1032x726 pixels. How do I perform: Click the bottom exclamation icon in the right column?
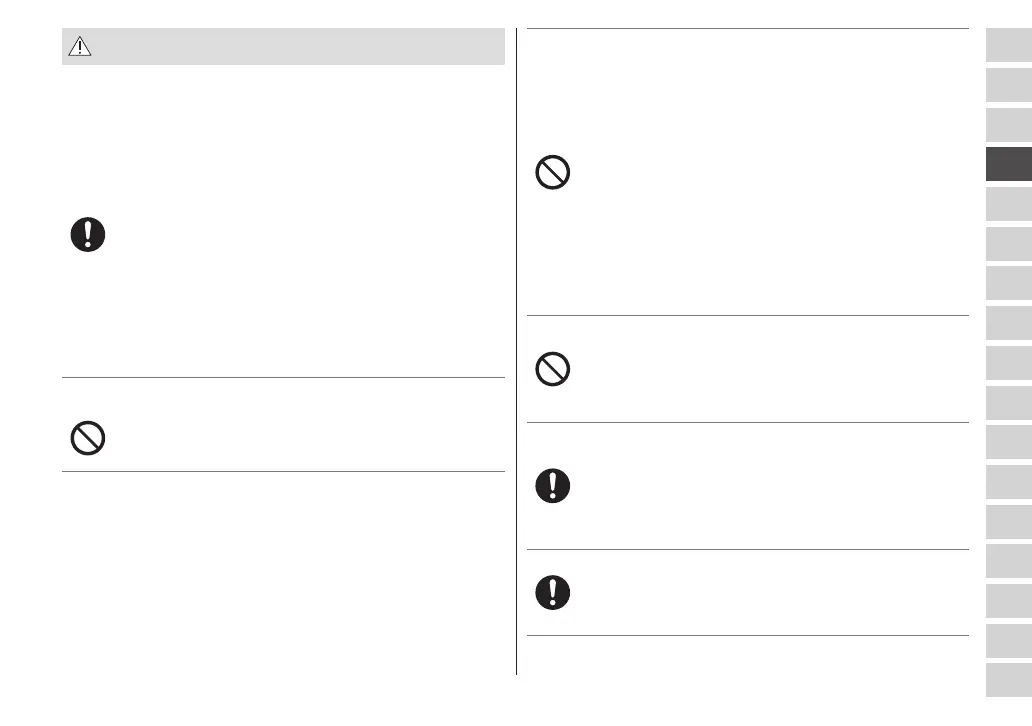(x=553, y=593)
